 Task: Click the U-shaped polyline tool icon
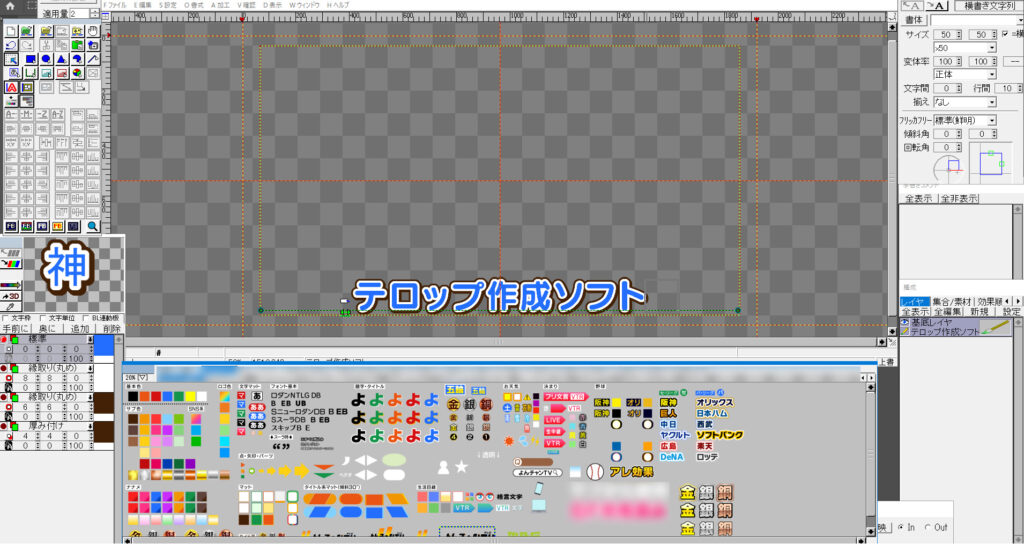click(30, 73)
